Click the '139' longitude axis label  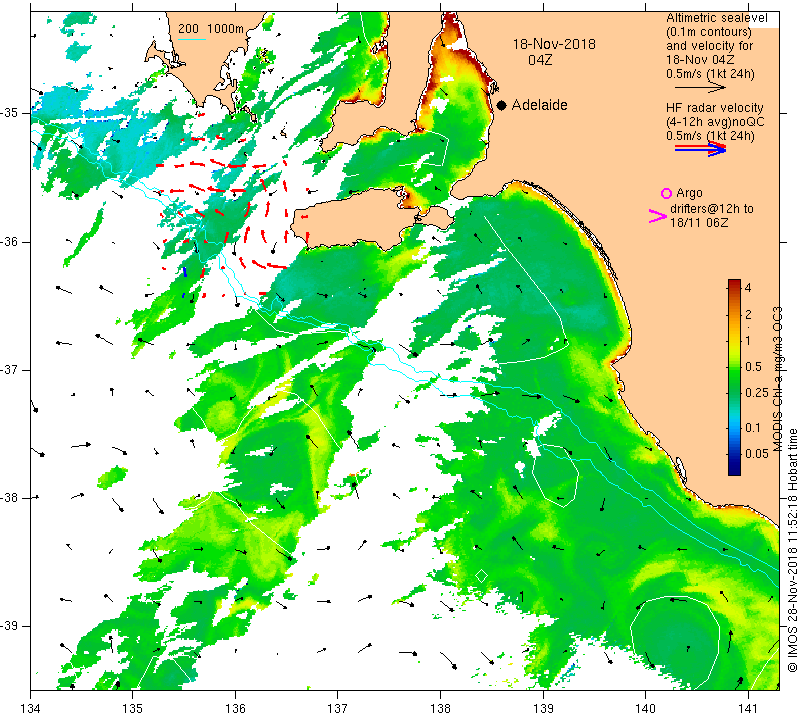coord(543,708)
